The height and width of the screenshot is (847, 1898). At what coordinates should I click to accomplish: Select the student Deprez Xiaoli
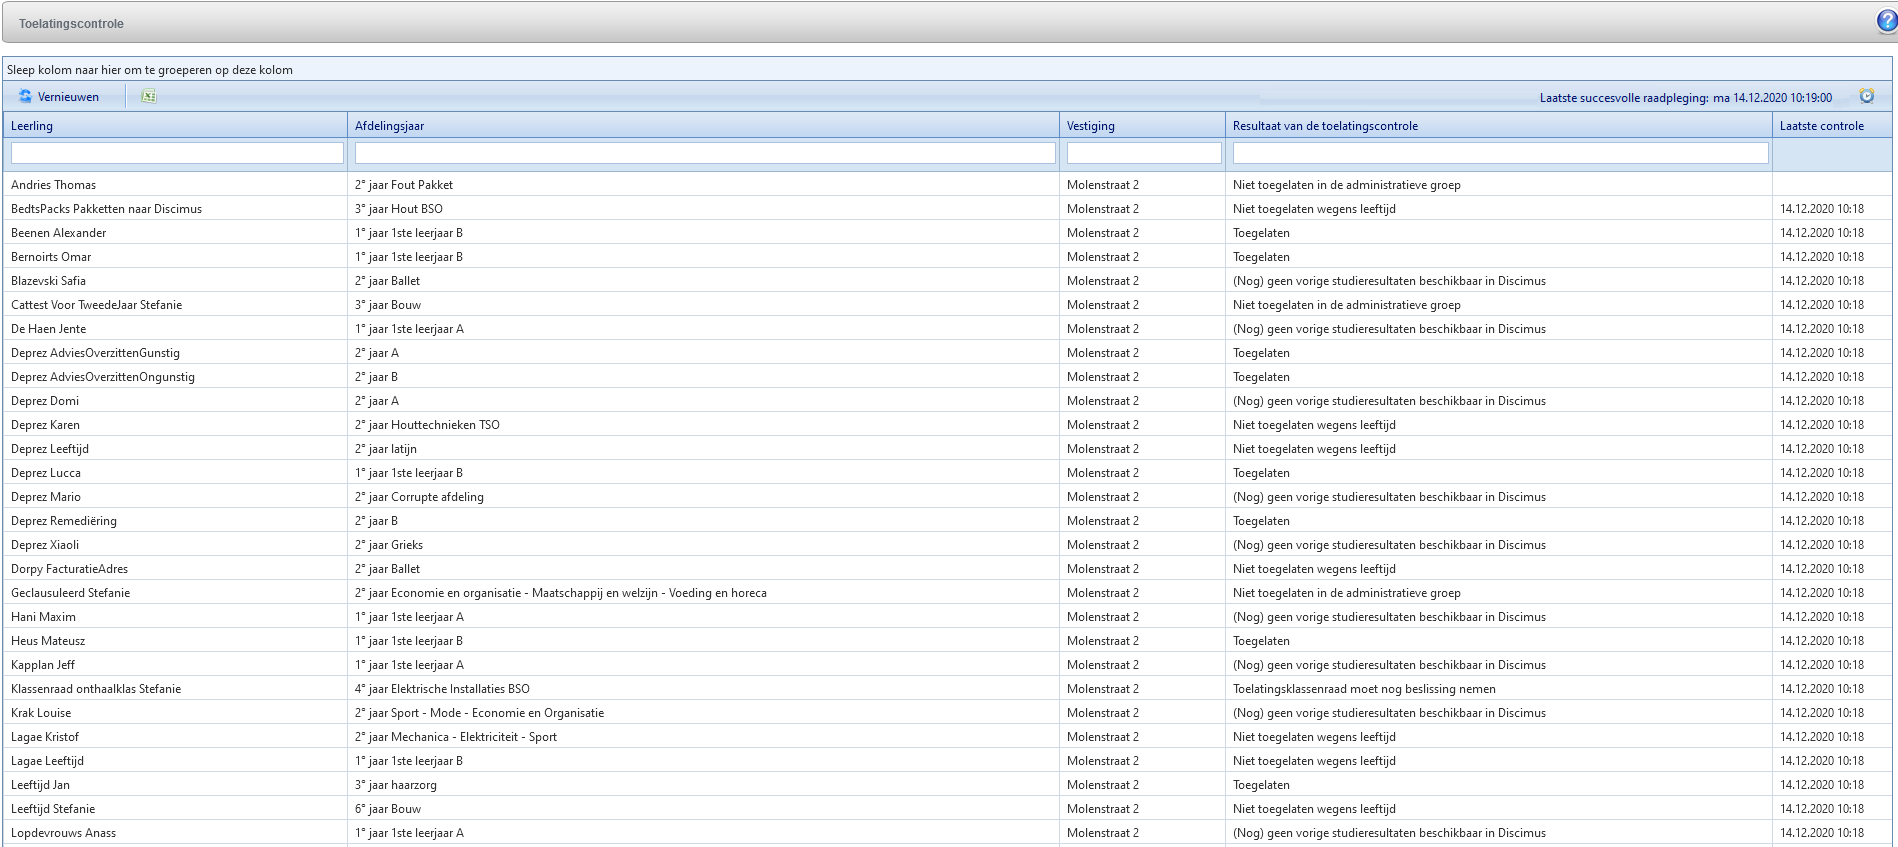coord(45,545)
